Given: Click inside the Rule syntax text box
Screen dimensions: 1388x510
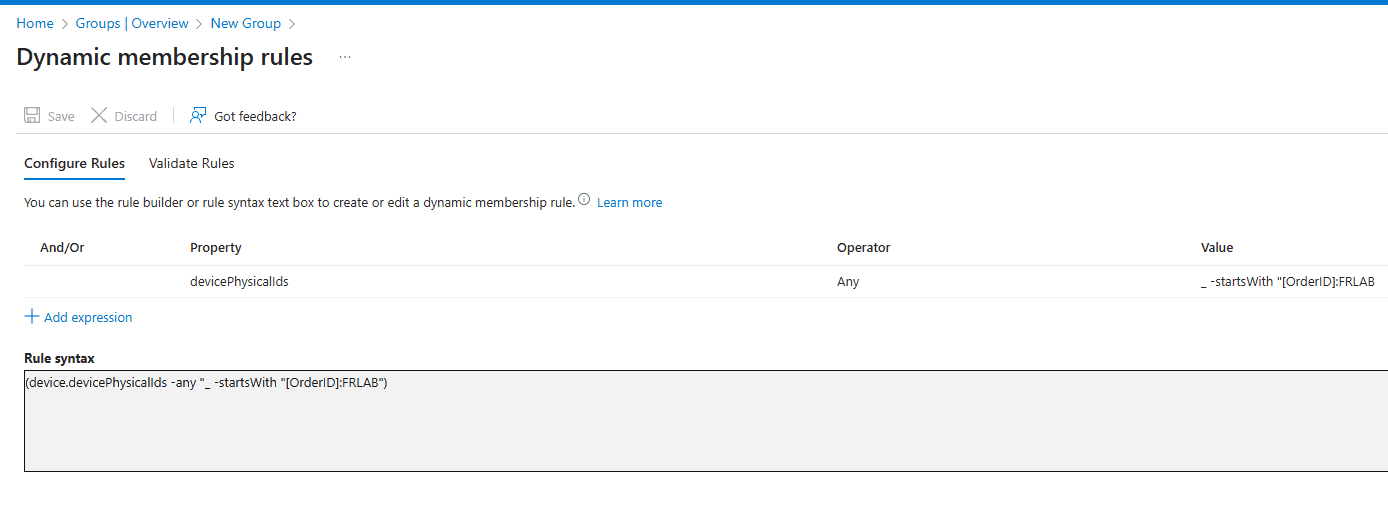Looking at the screenshot, I should tap(700, 430).
